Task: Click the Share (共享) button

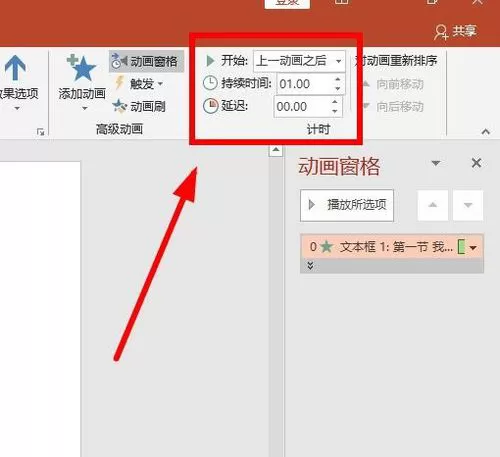Action: (x=456, y=32)
